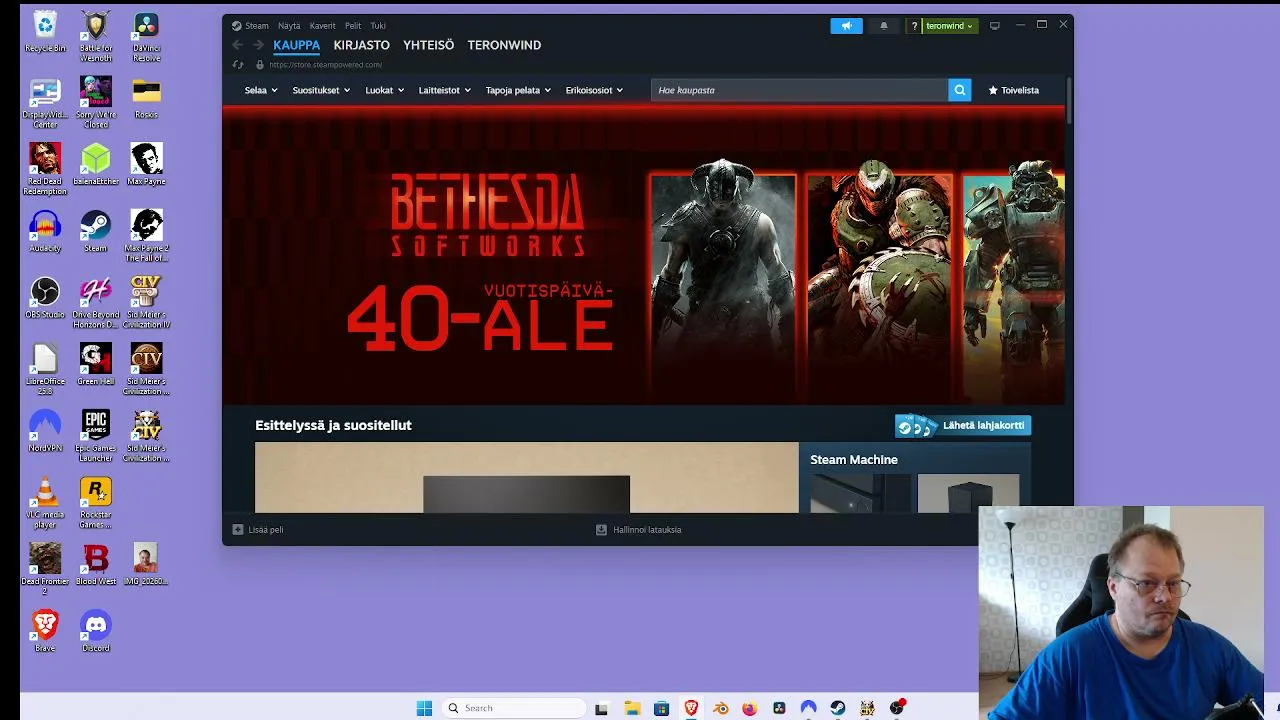Open the Tuki menu
The image size is (1280, 720).
pyautogui.click(x=378, y=26)
